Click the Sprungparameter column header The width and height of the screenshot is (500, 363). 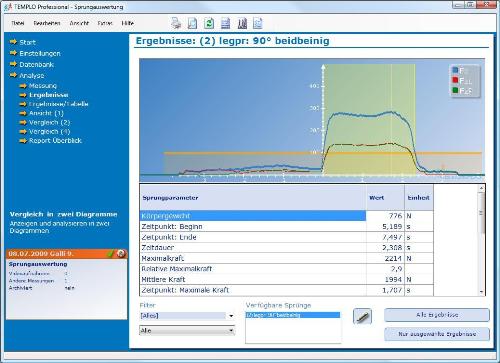[x=253, y=198]
